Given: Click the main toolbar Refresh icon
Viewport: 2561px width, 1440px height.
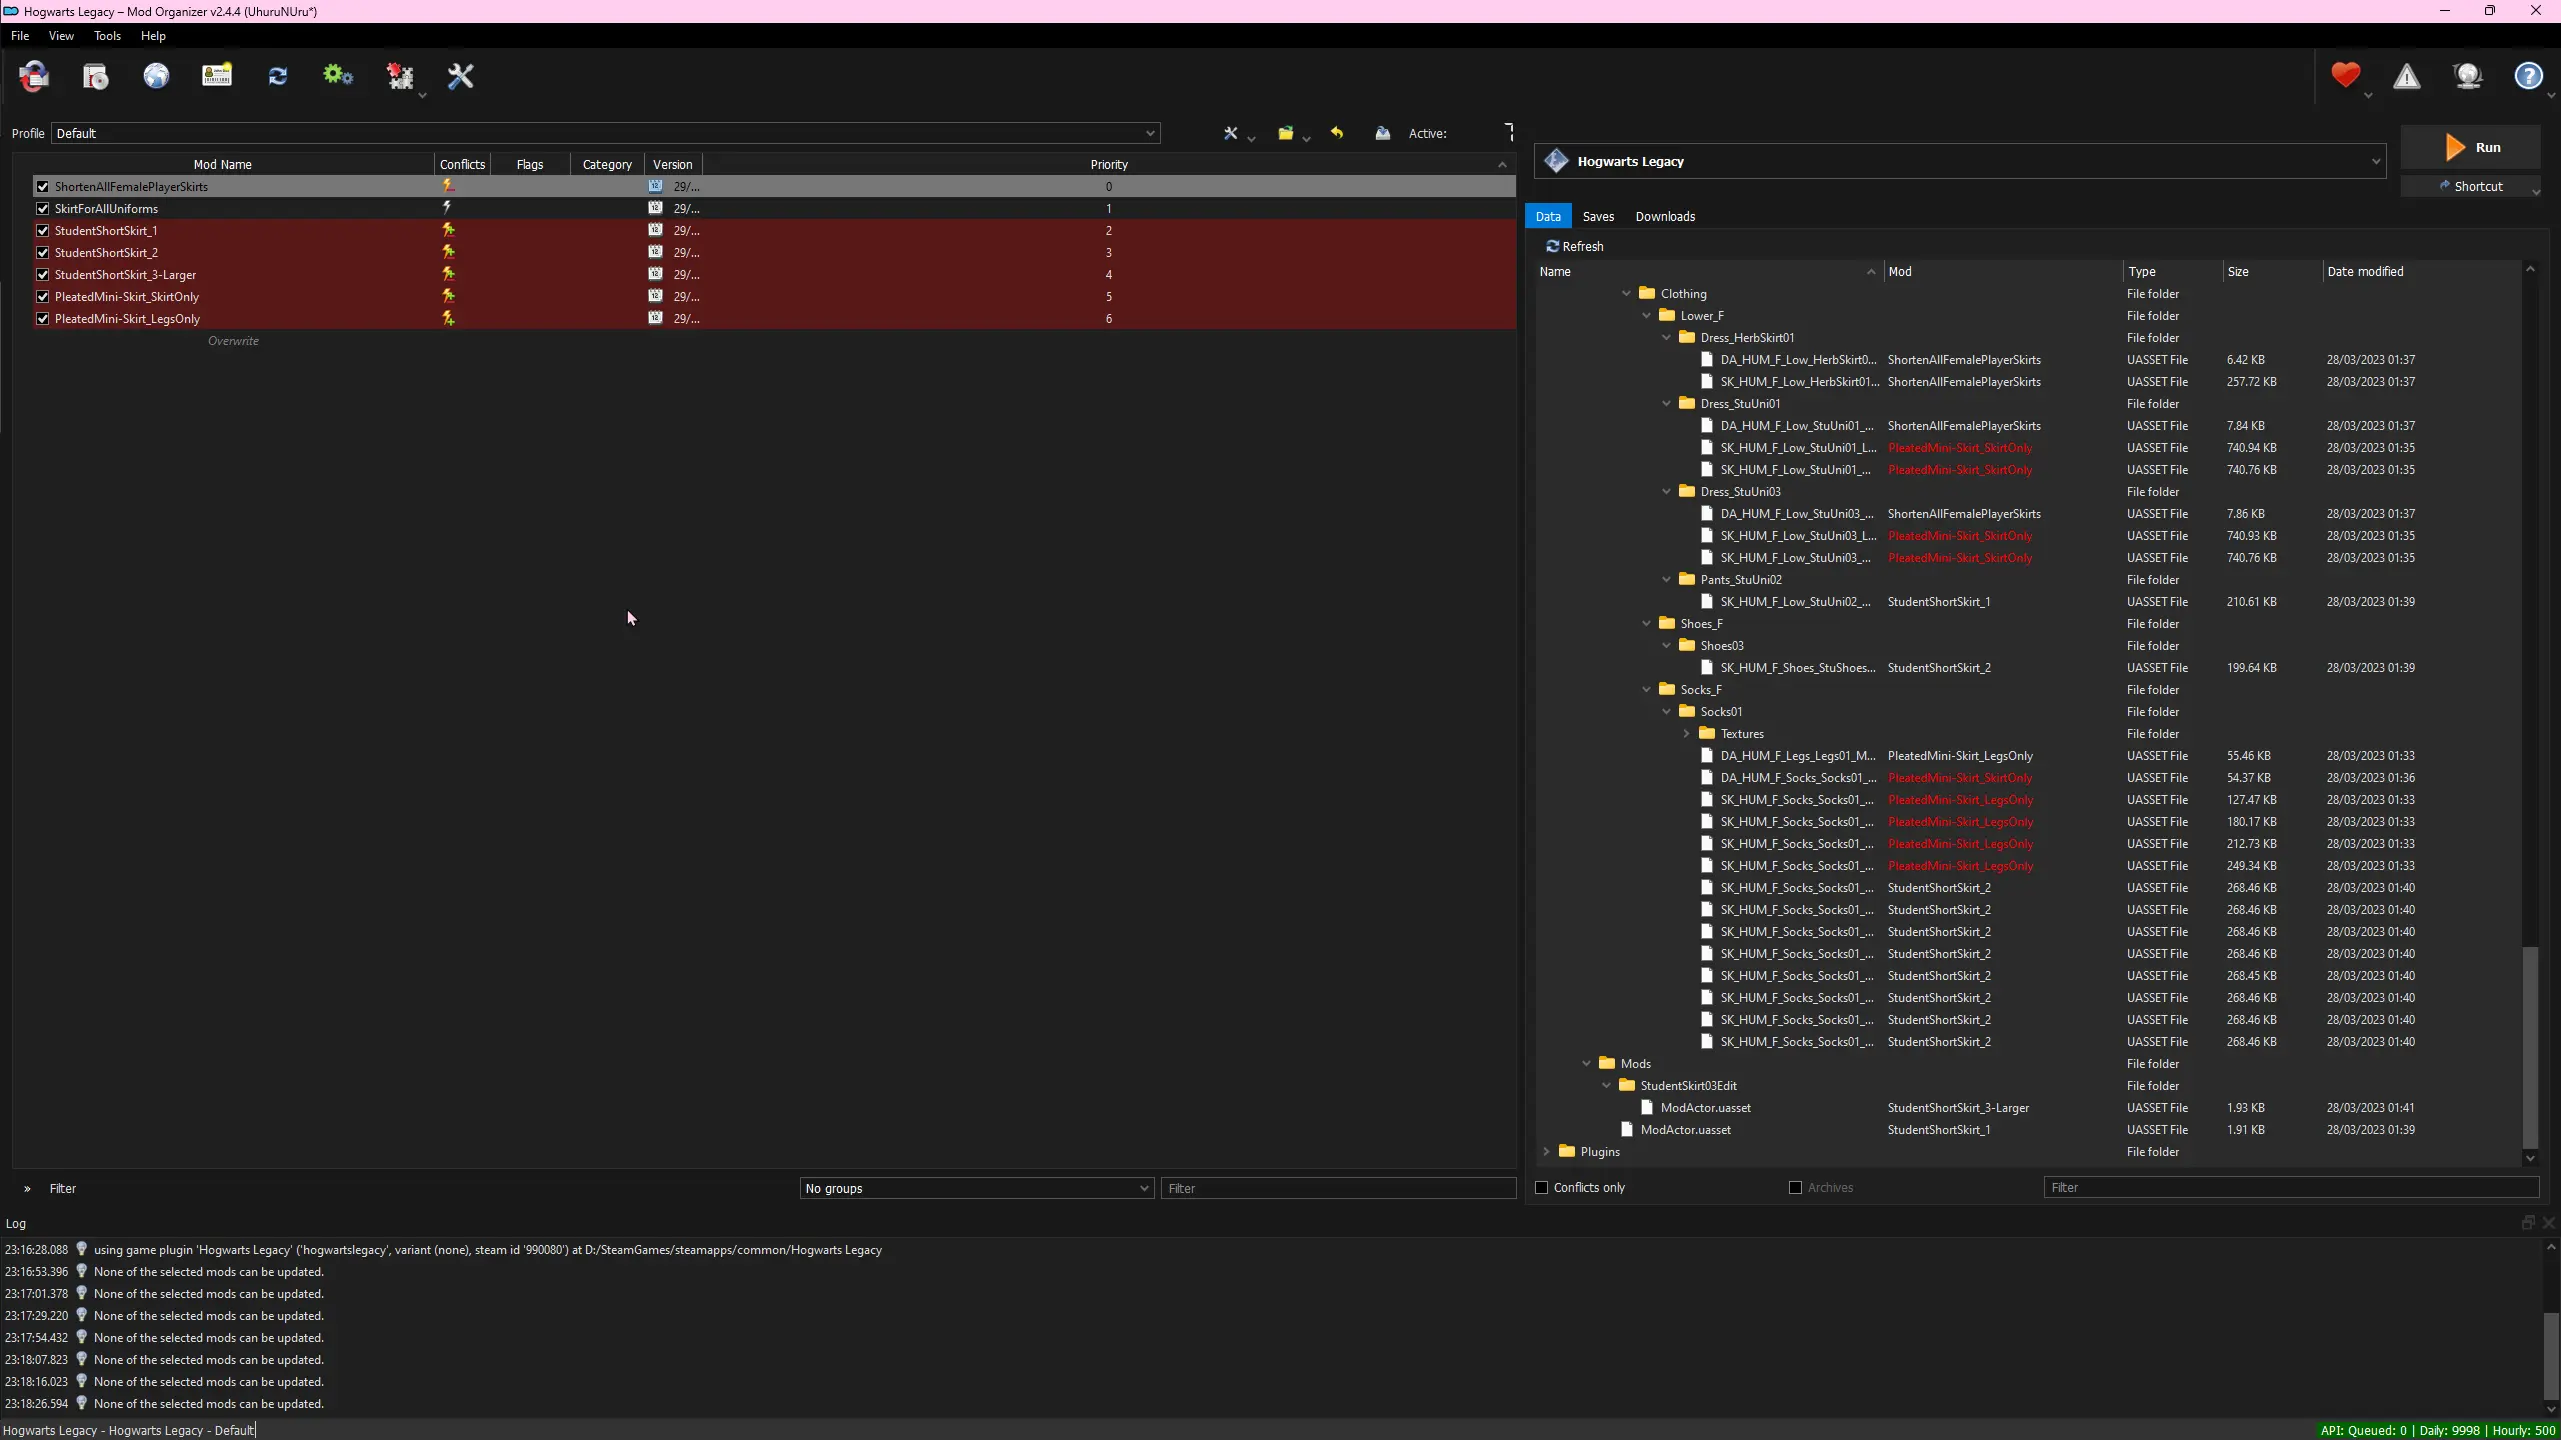Looking at the screenshot, I should coord(278,76).
